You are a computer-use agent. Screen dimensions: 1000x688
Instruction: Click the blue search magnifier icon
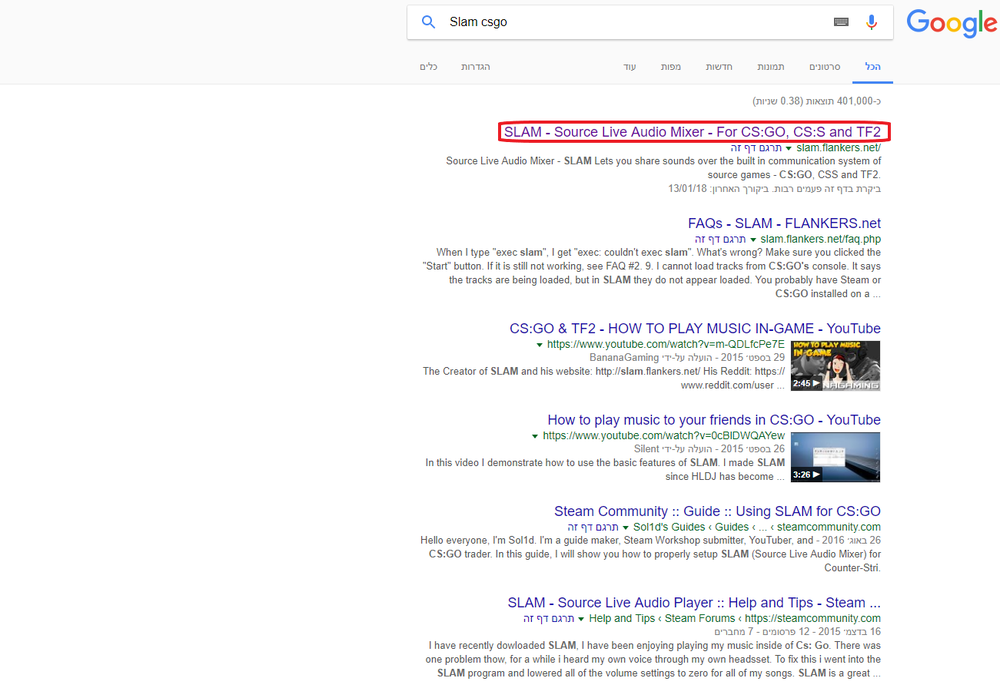428,22
